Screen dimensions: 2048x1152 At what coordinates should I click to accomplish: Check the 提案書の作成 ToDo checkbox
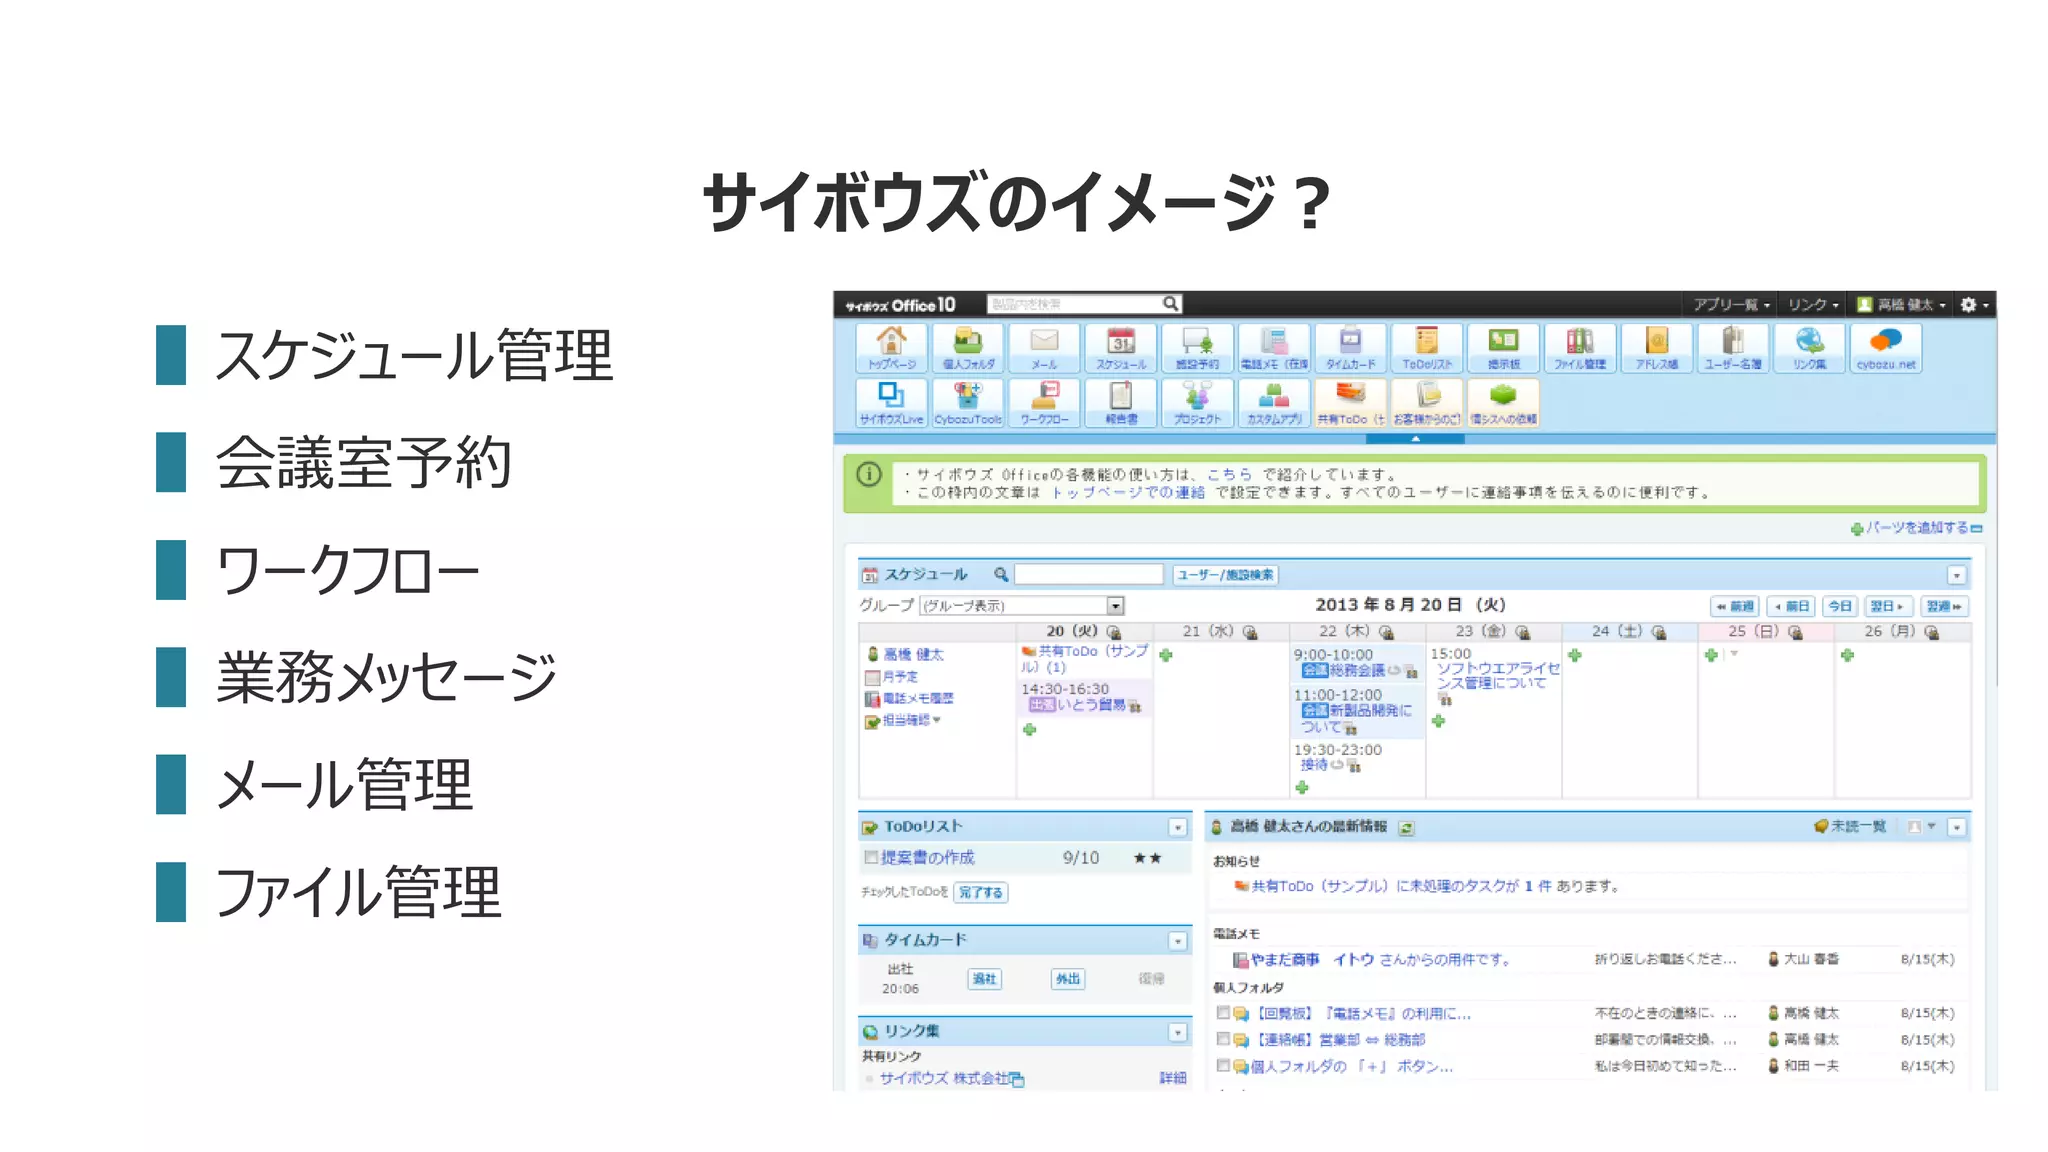[x=871, y=857]
